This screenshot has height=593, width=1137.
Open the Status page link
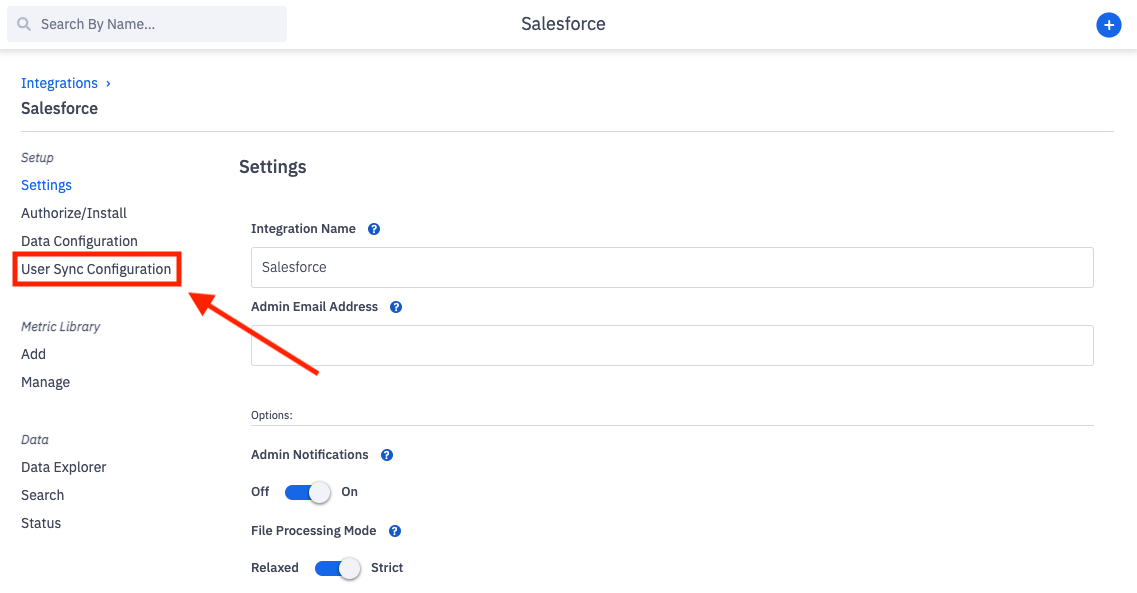(x=41, y=523)
